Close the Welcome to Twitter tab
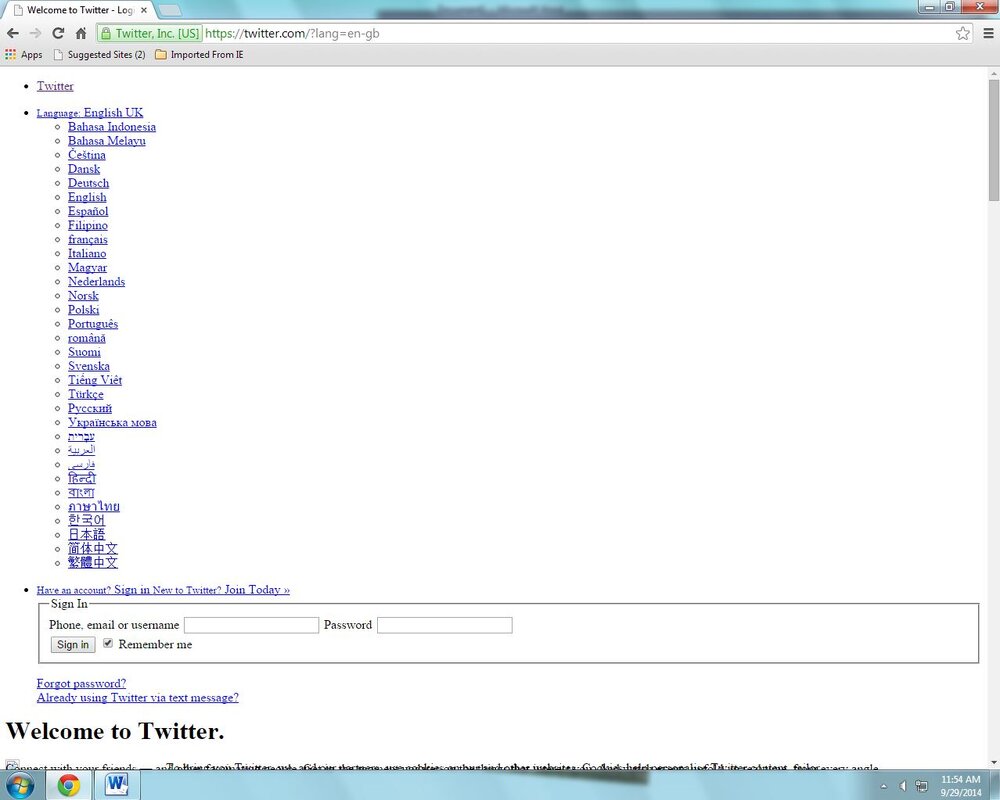The image size is (1000, 800). pyautogui.click(x=143, y=10)
